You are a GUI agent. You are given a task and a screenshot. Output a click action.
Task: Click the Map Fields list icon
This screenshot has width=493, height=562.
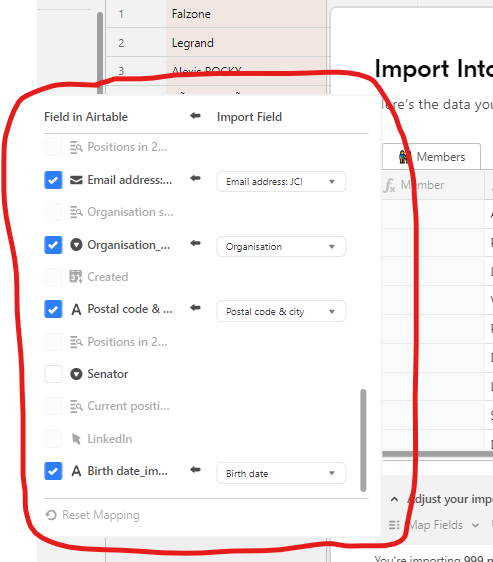coord(394,525)
